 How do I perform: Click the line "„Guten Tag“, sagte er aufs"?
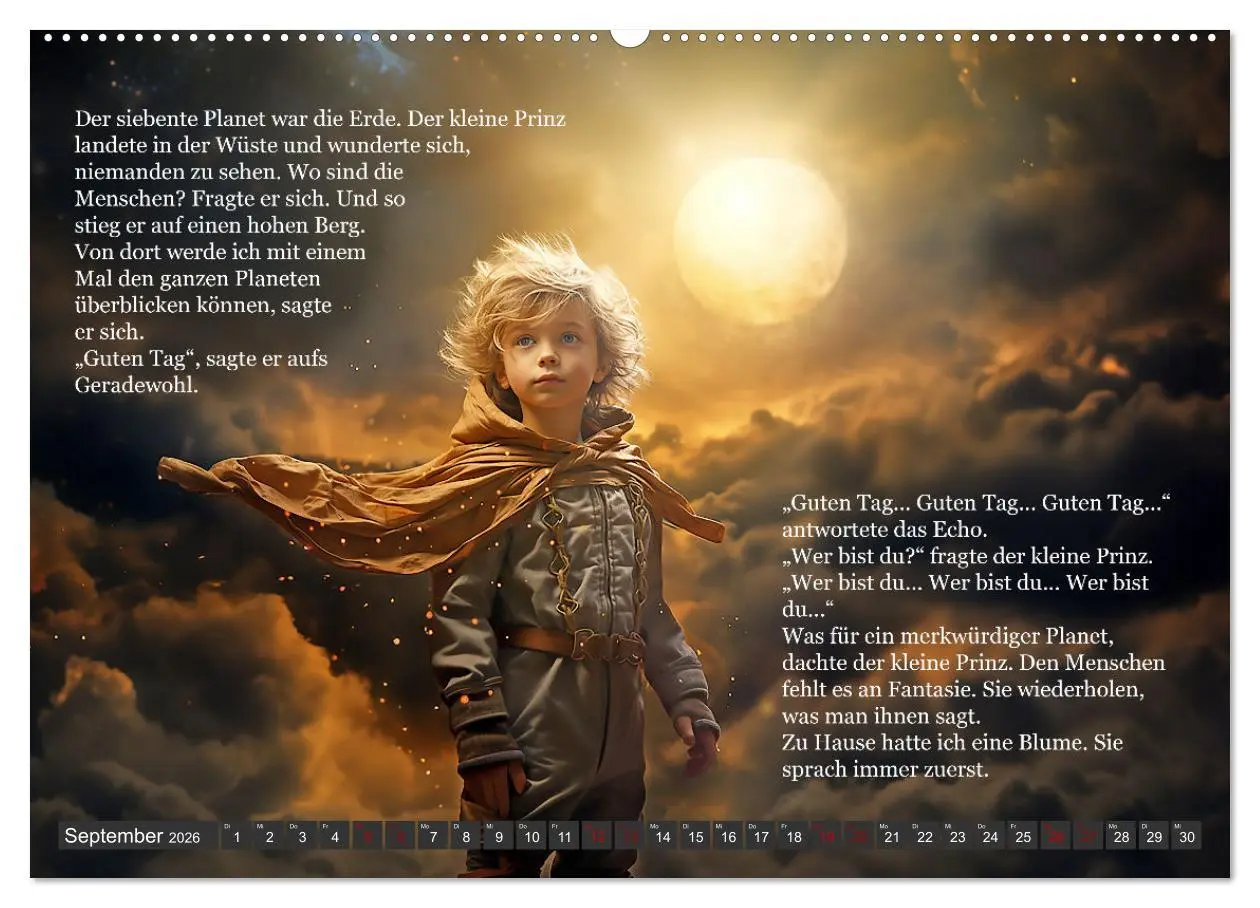pos(201,358)
